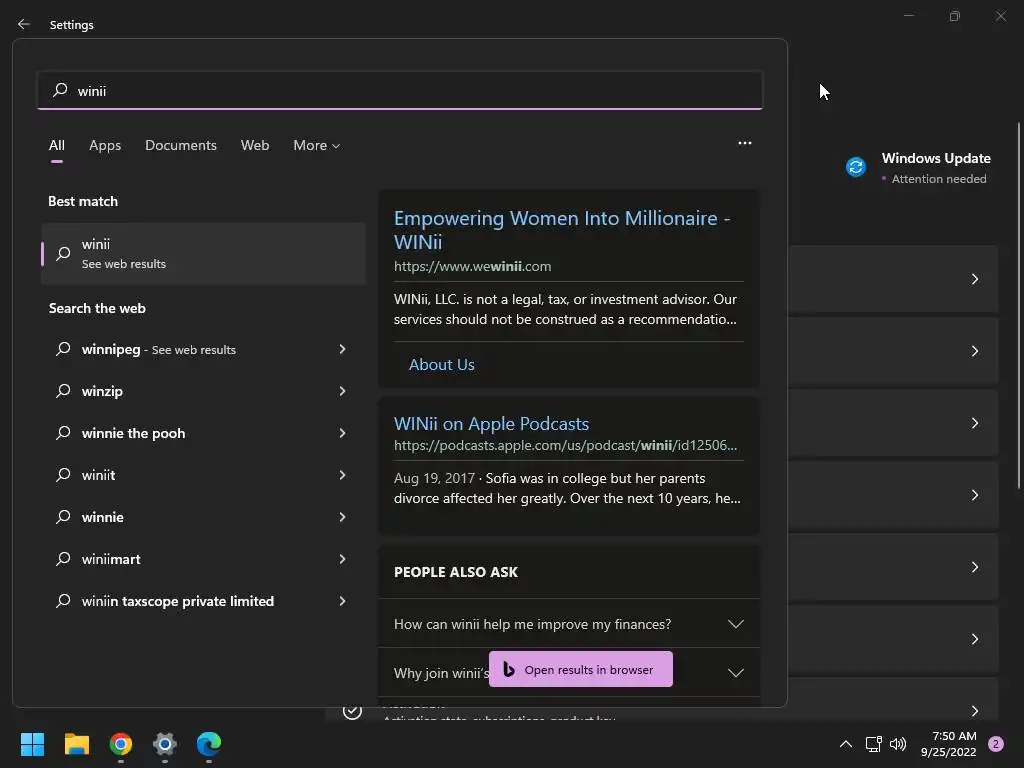1024x768 pixels.
Task: Expand winnie the pooh suggestion arrow
Action: (x=342, y=433)
